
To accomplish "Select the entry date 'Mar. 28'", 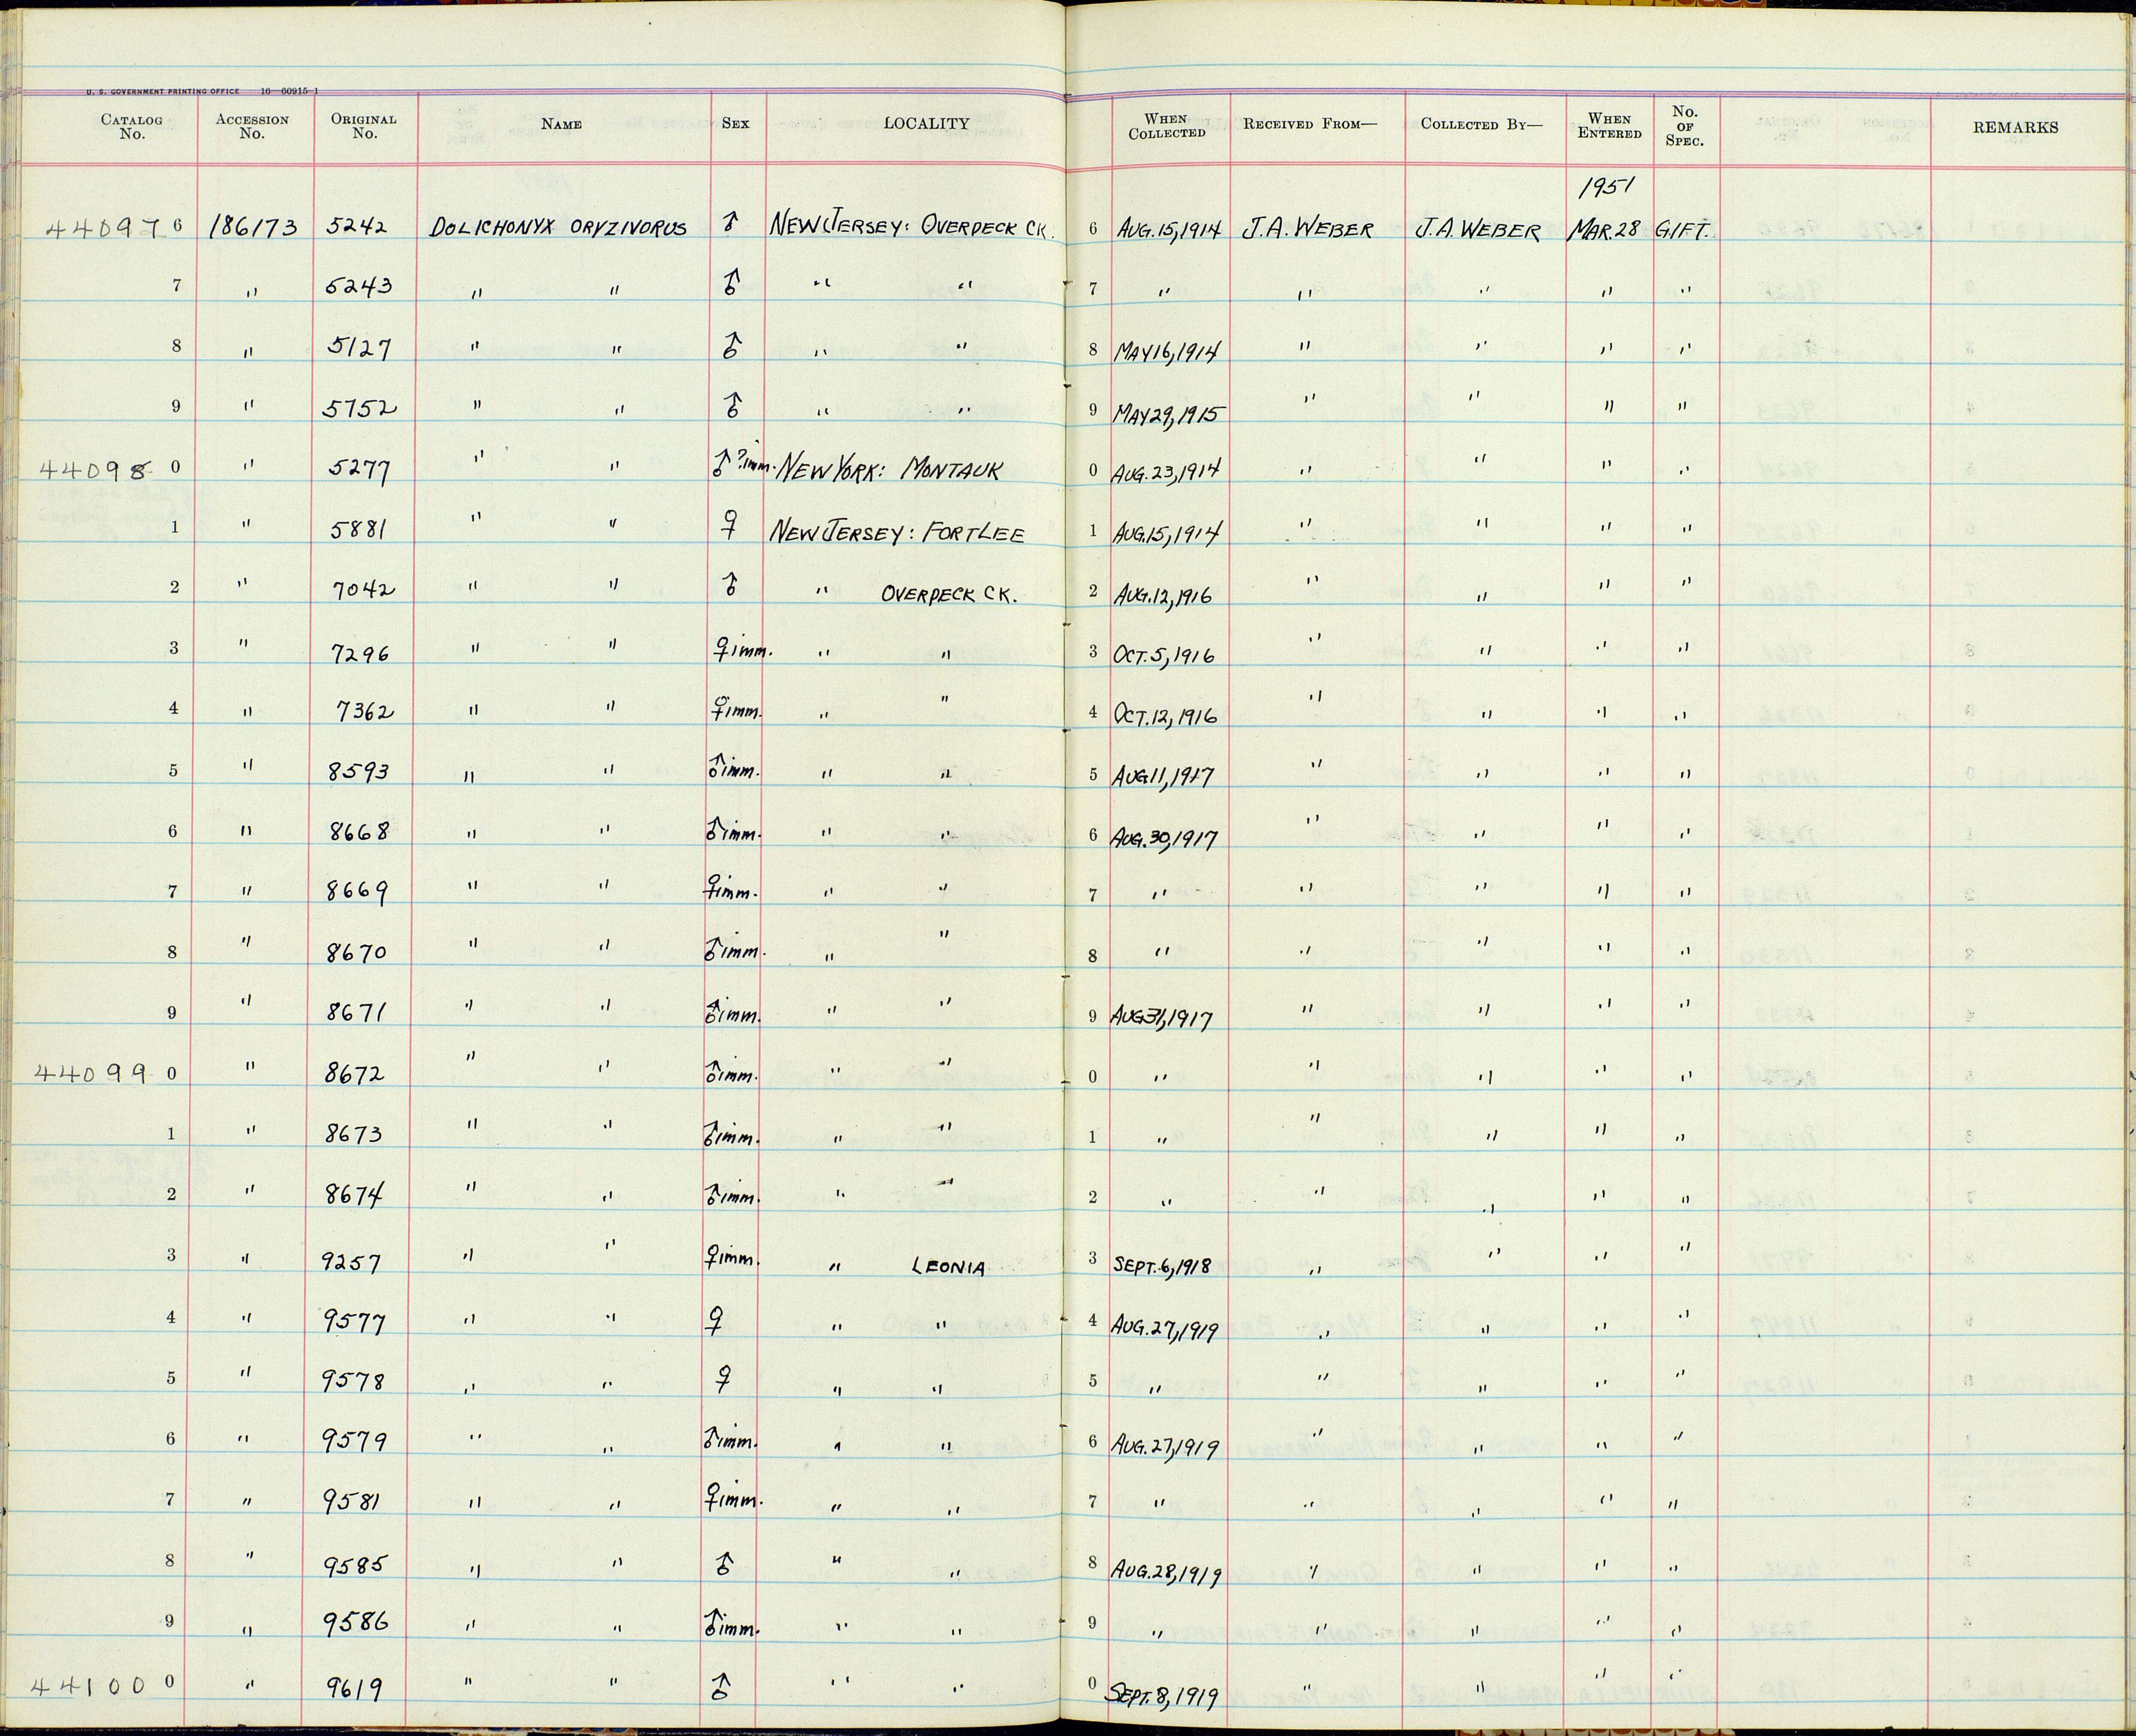I will (x=1605, y=230).
